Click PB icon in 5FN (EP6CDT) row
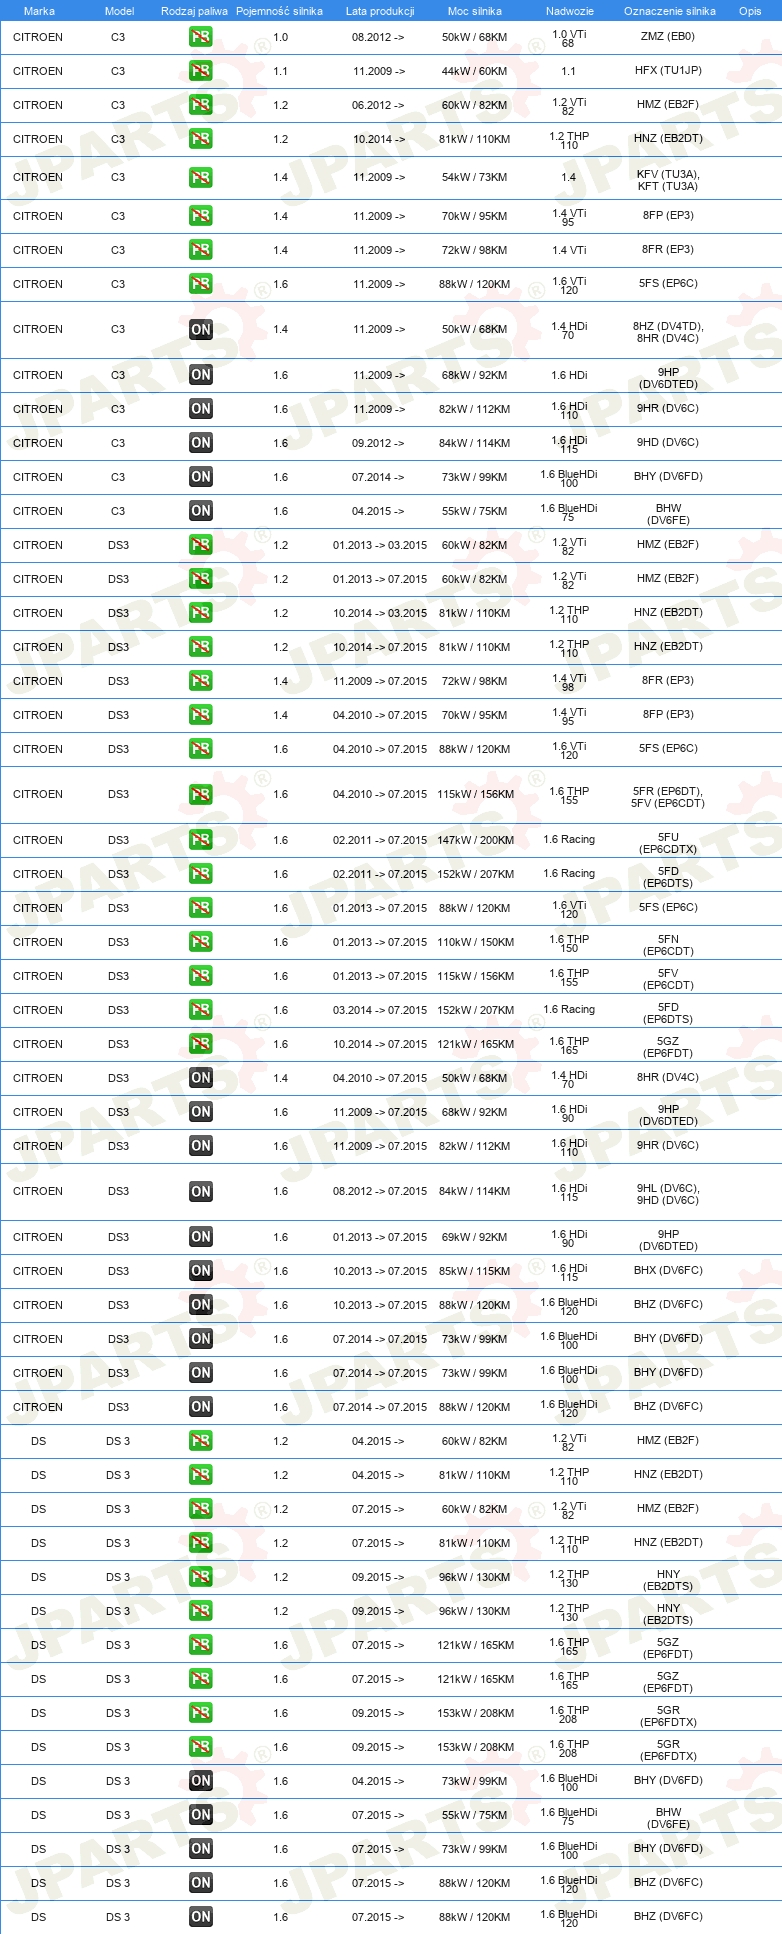The image size is (782, 1934). coord(201,942)
